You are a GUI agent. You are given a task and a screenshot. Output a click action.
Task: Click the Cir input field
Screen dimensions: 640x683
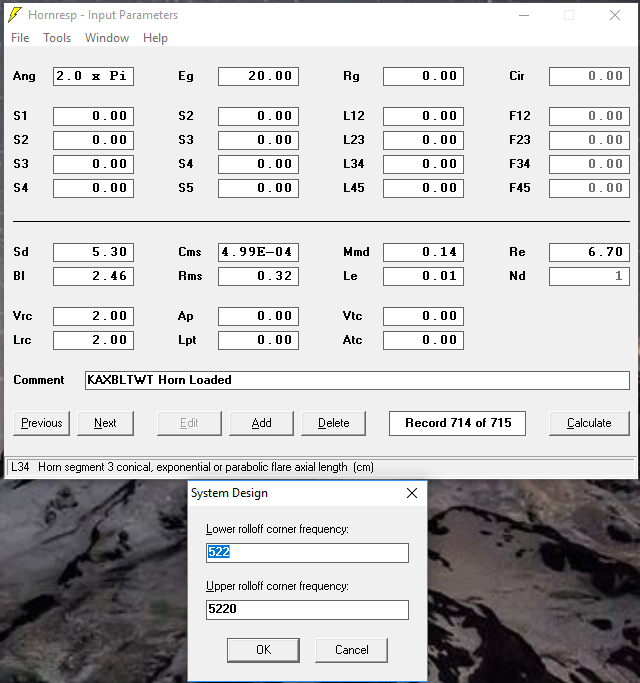(x=589, y=76)
